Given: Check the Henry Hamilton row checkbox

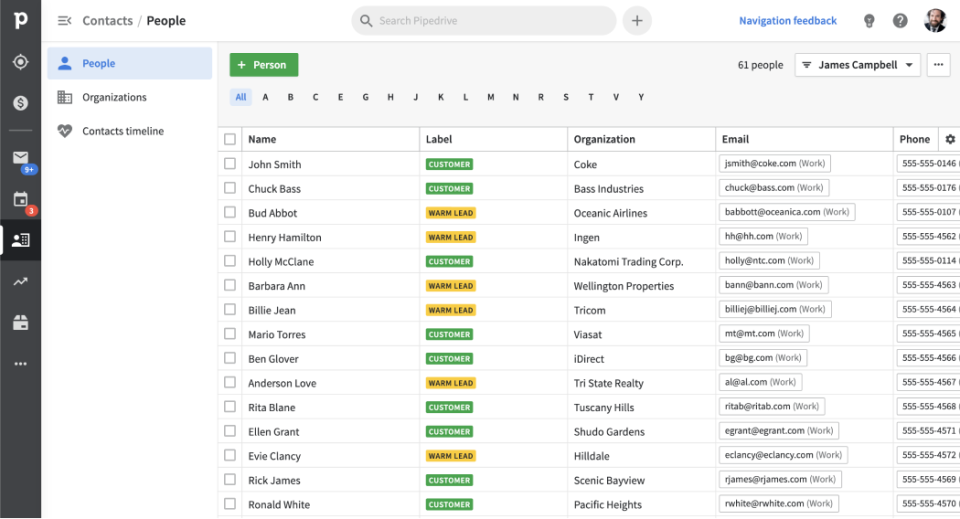Looking at the screenshot, I should [230, 236].
